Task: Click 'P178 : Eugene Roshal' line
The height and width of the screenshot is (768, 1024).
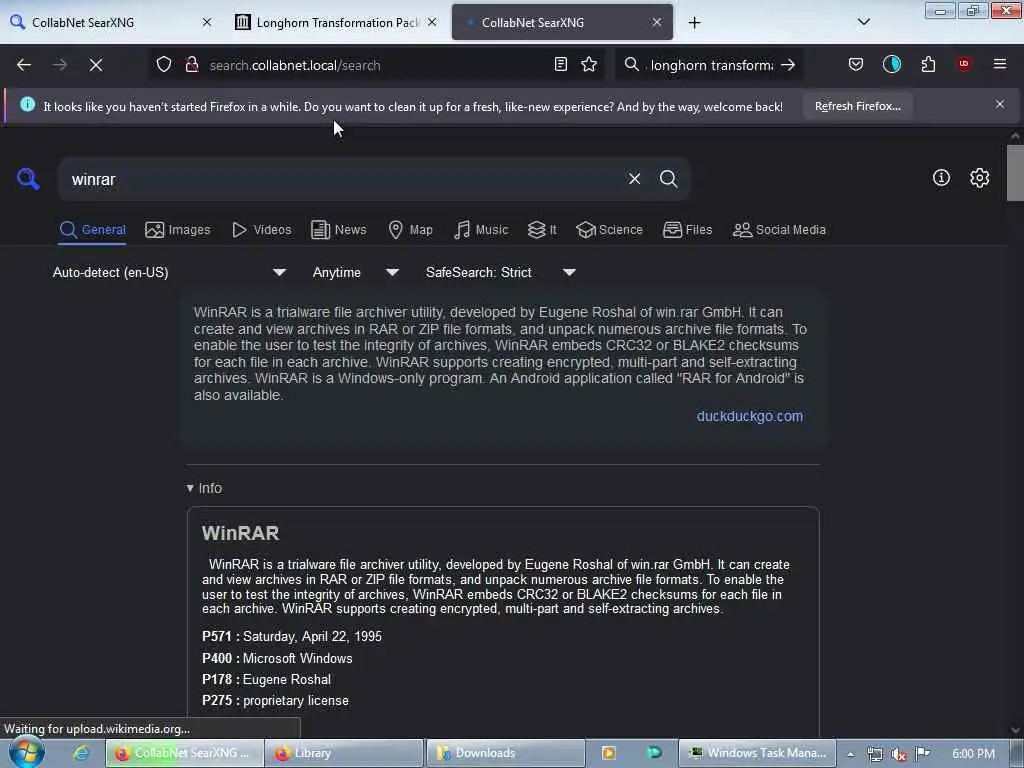Action: pos(266,679)
